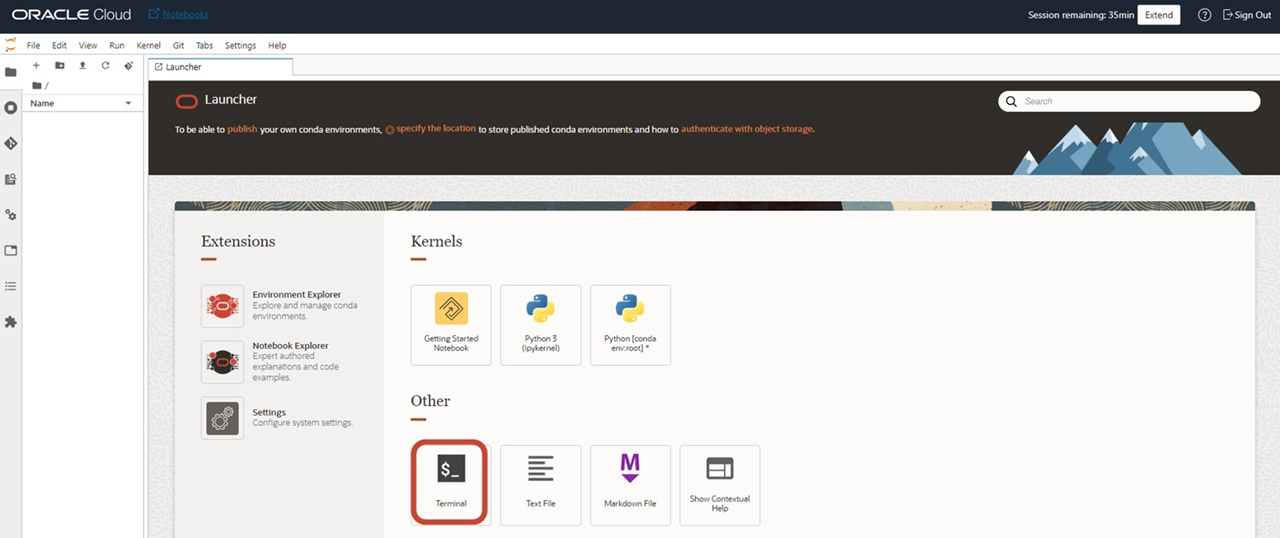
Task: Click the Jupyter logo icon in menu bar
Action: 10,45
